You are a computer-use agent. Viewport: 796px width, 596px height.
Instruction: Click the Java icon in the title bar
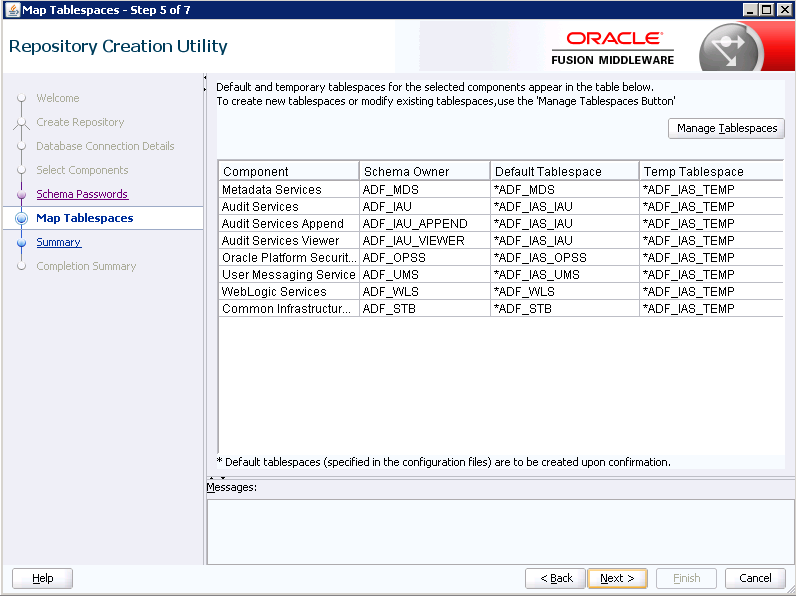point(12,10)
